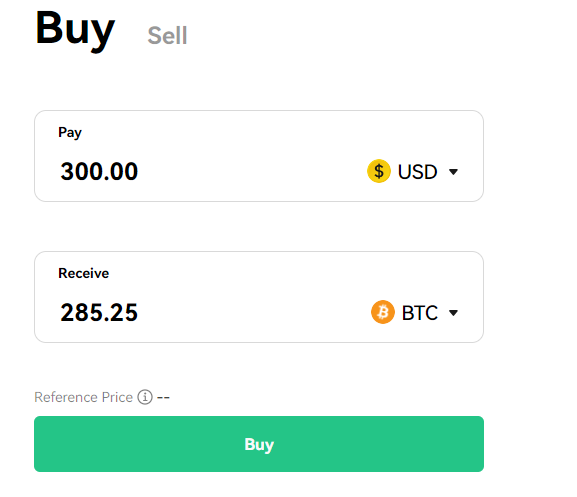Screen dimensions: 577x497
Task: Focus the Pay amount showing 300.00
Action: (x=99, y=171)
